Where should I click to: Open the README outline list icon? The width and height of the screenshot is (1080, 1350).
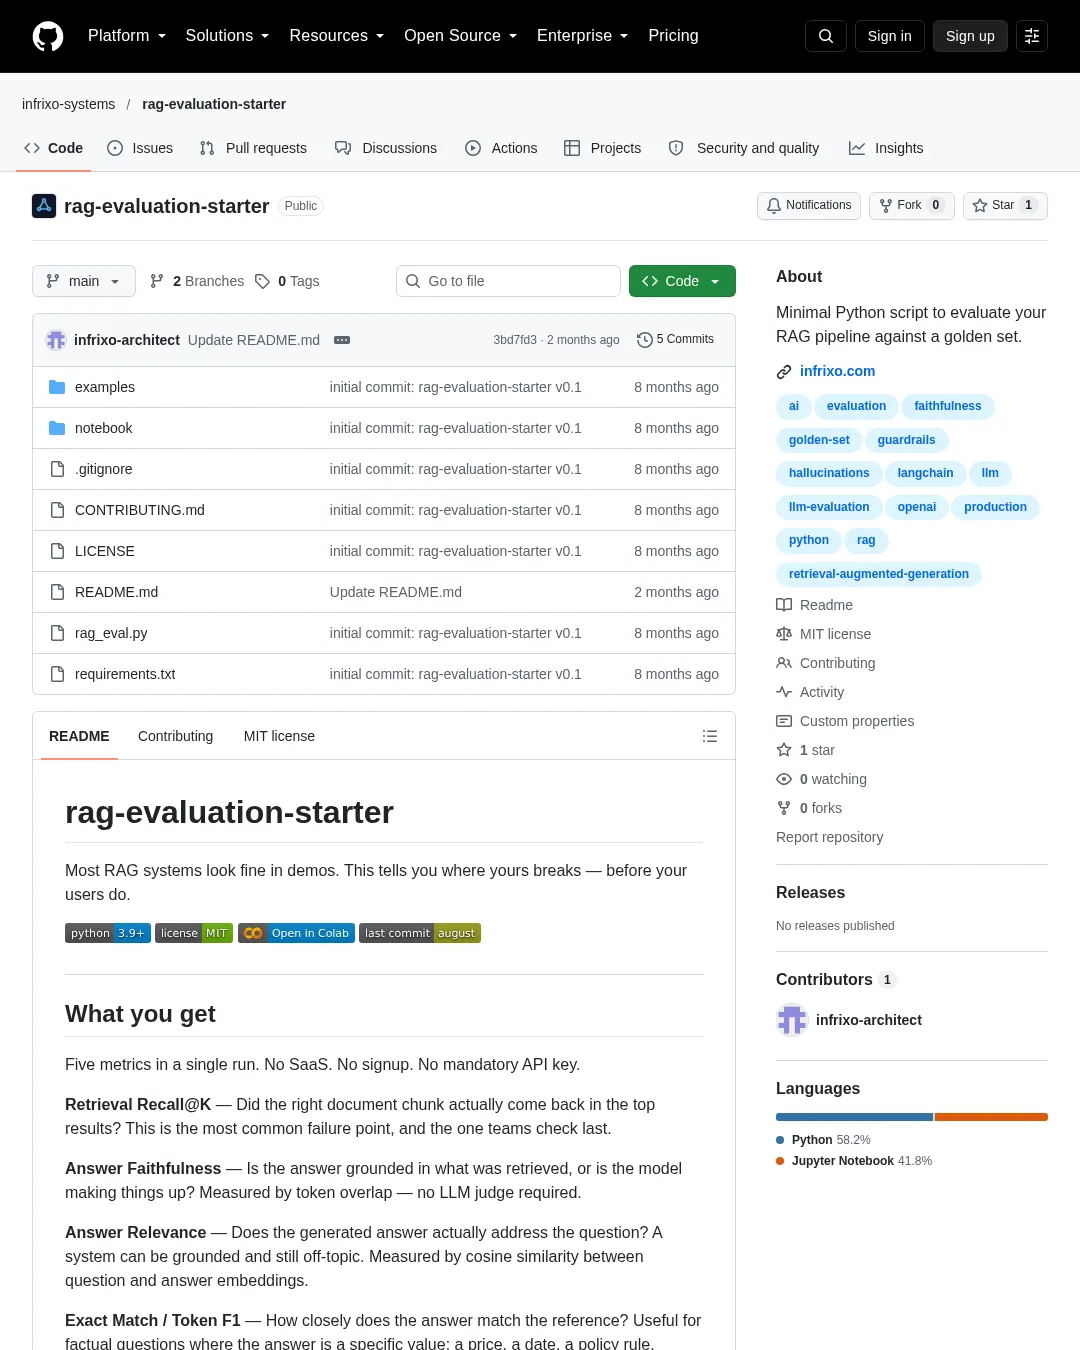coord(710,736)
